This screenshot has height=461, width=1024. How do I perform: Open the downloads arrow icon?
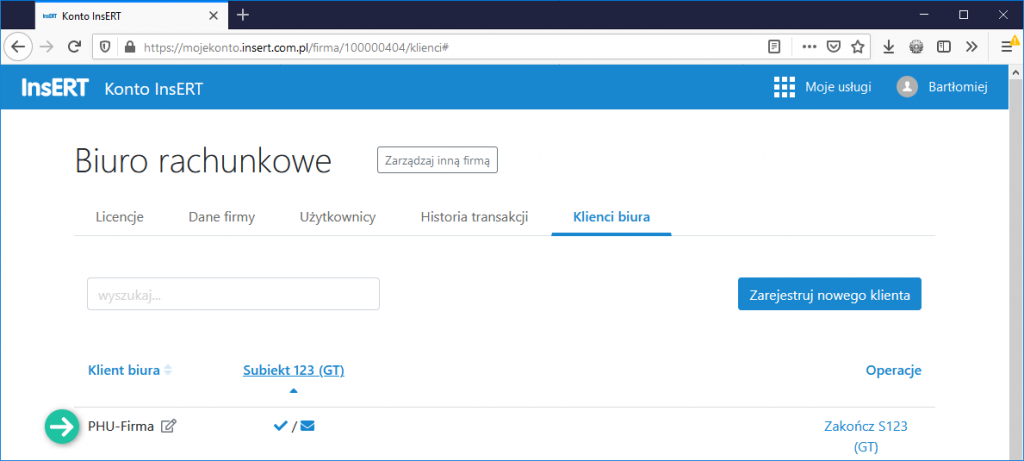[x=889, y=46]
